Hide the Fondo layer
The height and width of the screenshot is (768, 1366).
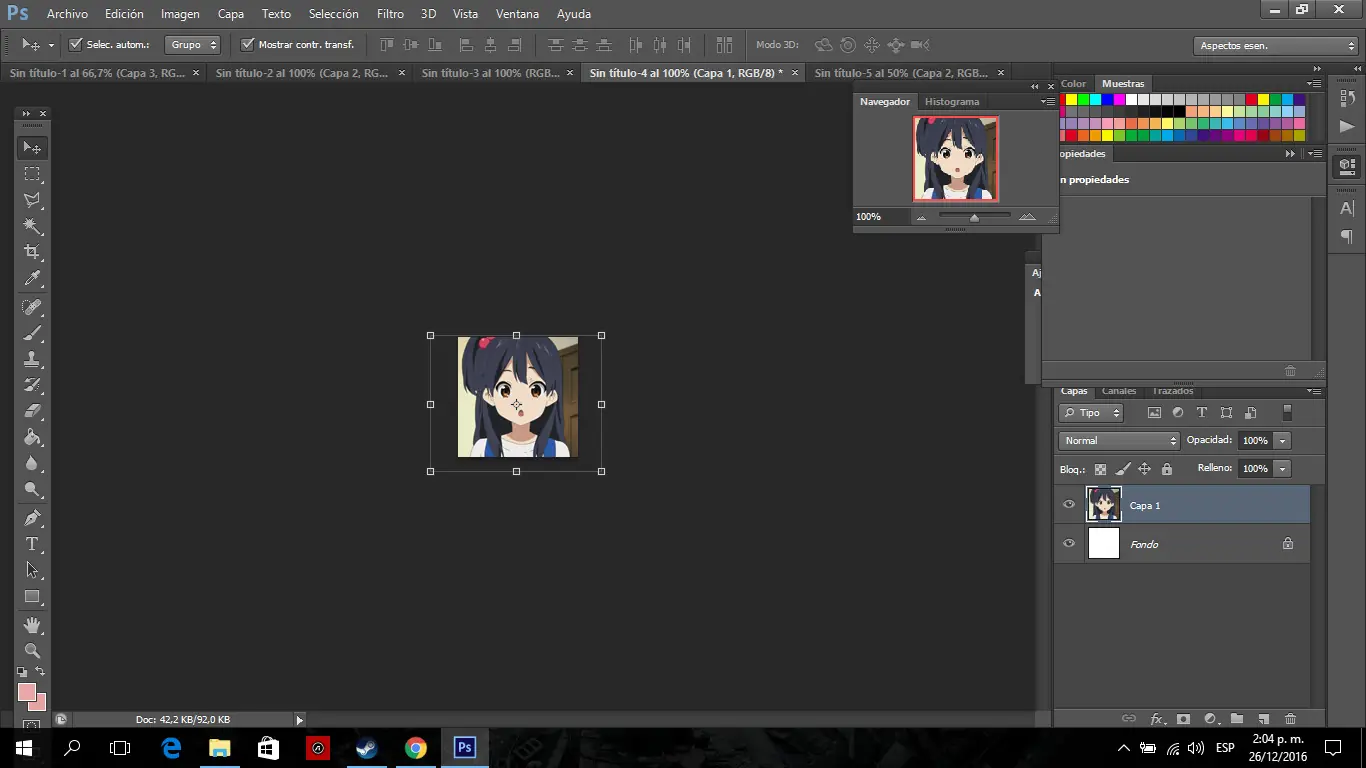click(1069, 544)
